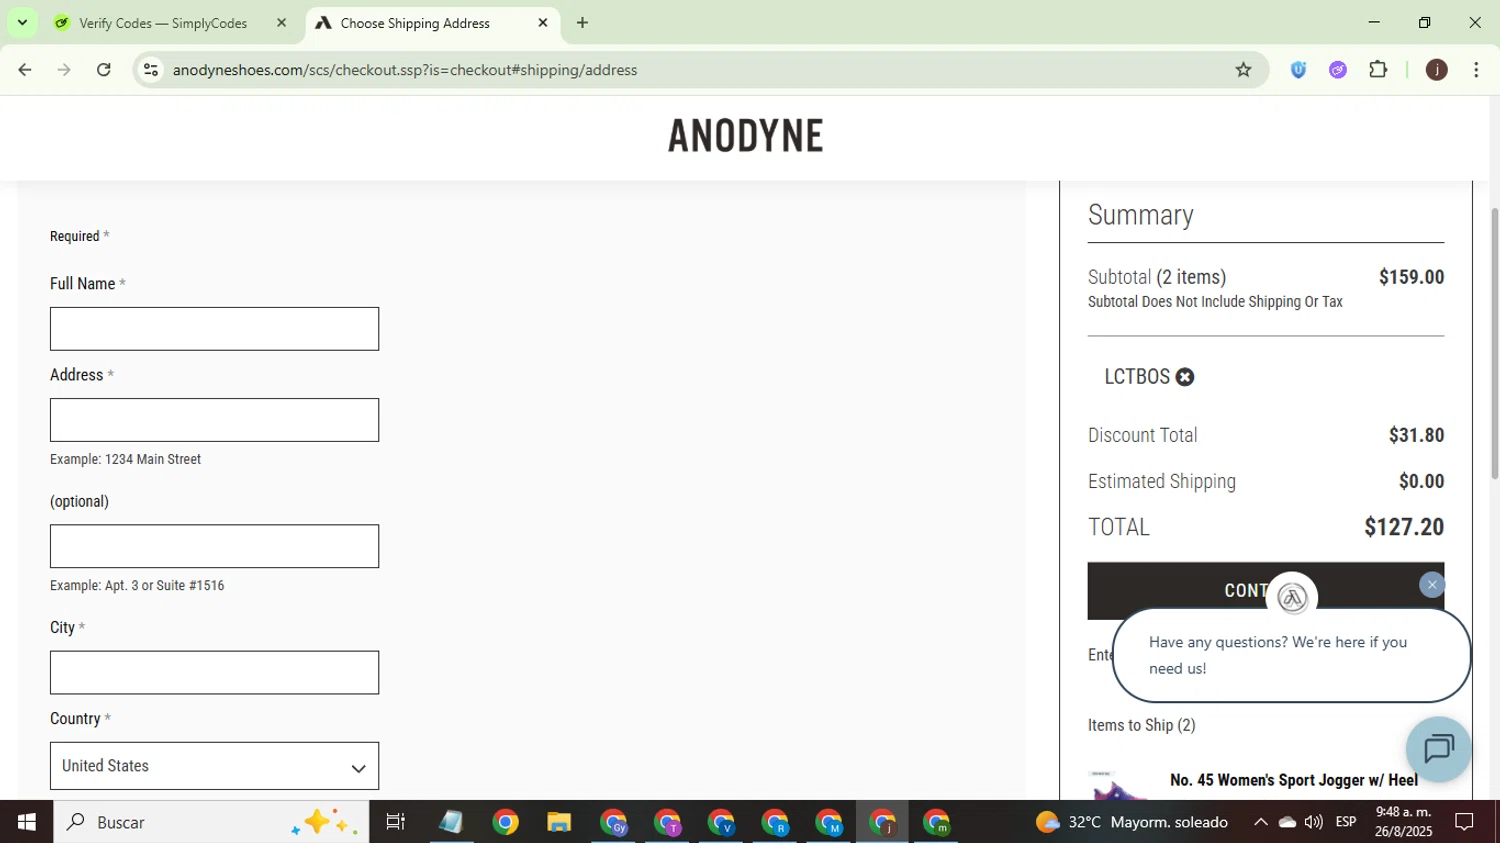The width and height of the screenshot is (1500, 843).
Task: Reload the checkout page
Action: point(103,70)
